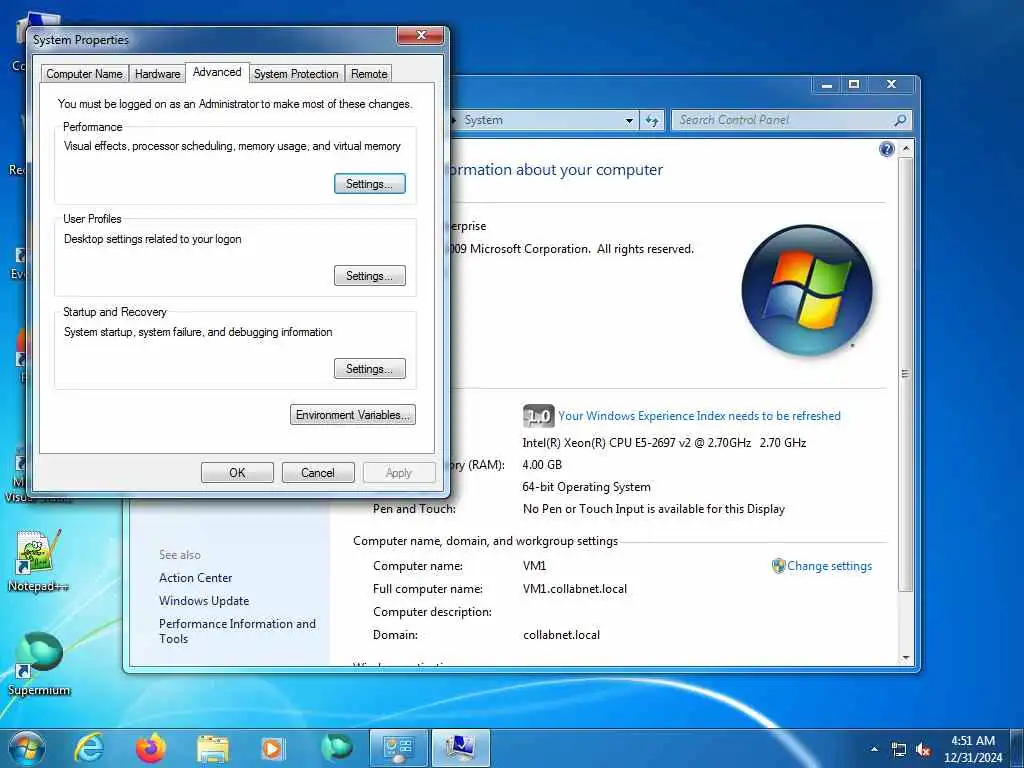The height and width of the screenshot is (768, 1024).
Task: Click Change settings link in System window
Action: point(829,566)
